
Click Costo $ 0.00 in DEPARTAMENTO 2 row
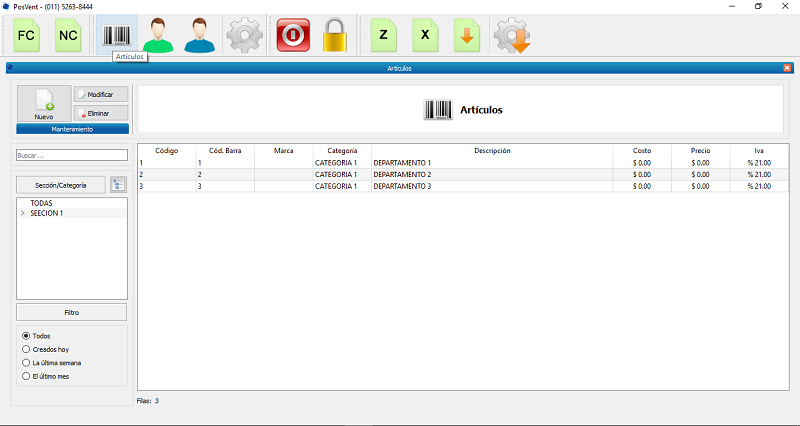pyautogui.click(x=642, y=174)
